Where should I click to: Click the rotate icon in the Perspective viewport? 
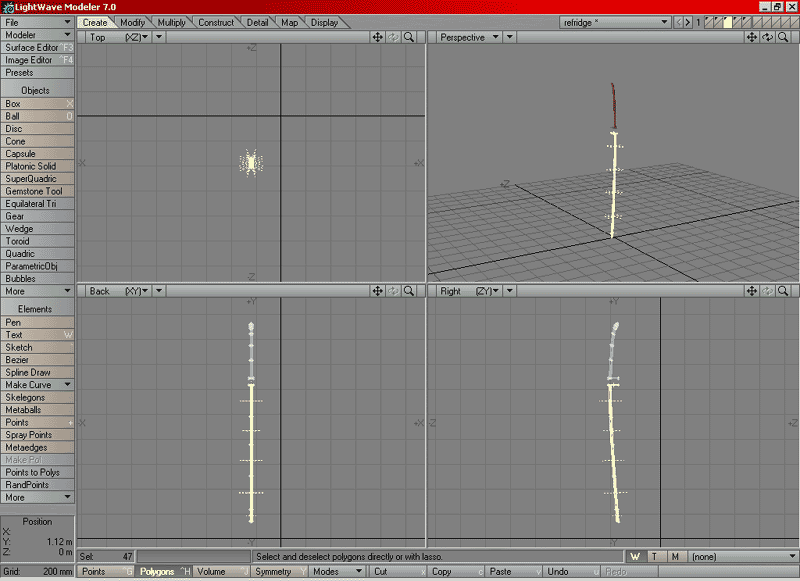point(767,37)
